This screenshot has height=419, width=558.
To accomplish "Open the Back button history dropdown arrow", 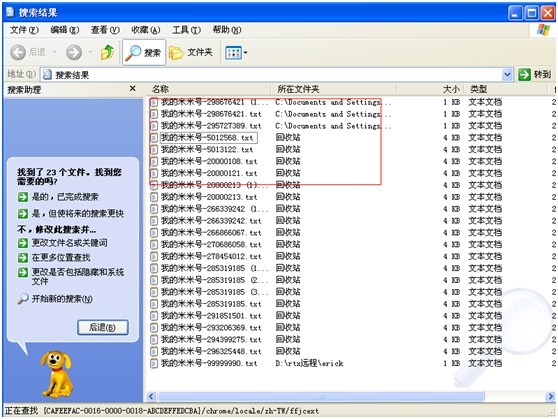I will tap(54, 52).
